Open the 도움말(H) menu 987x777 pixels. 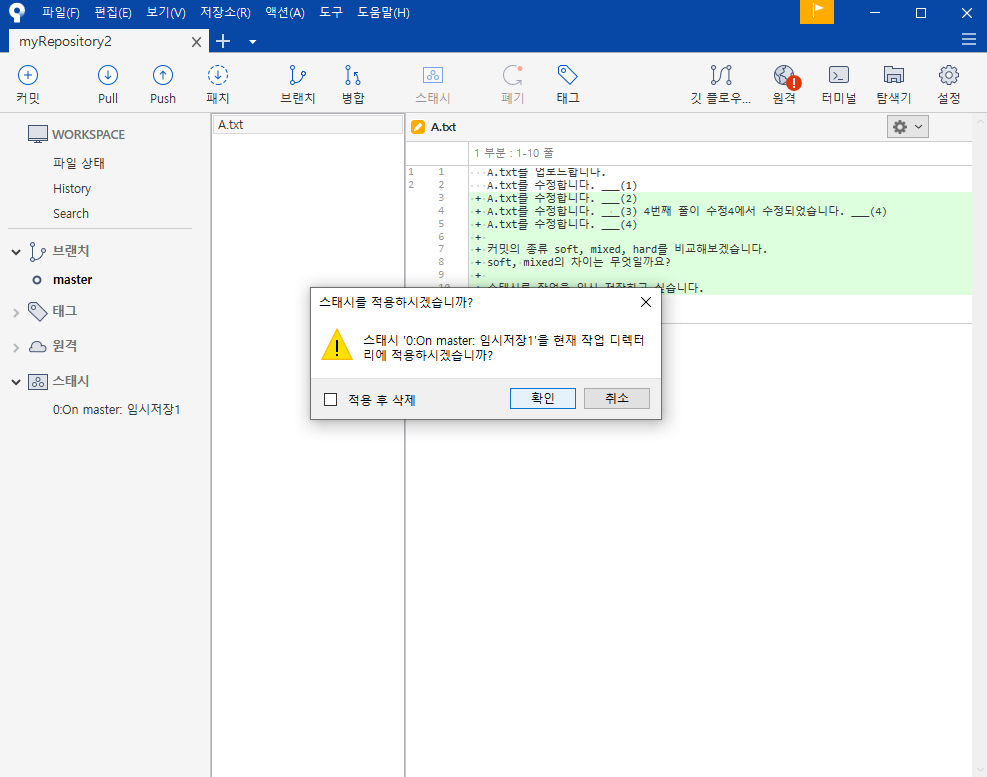tap(383, 13)
